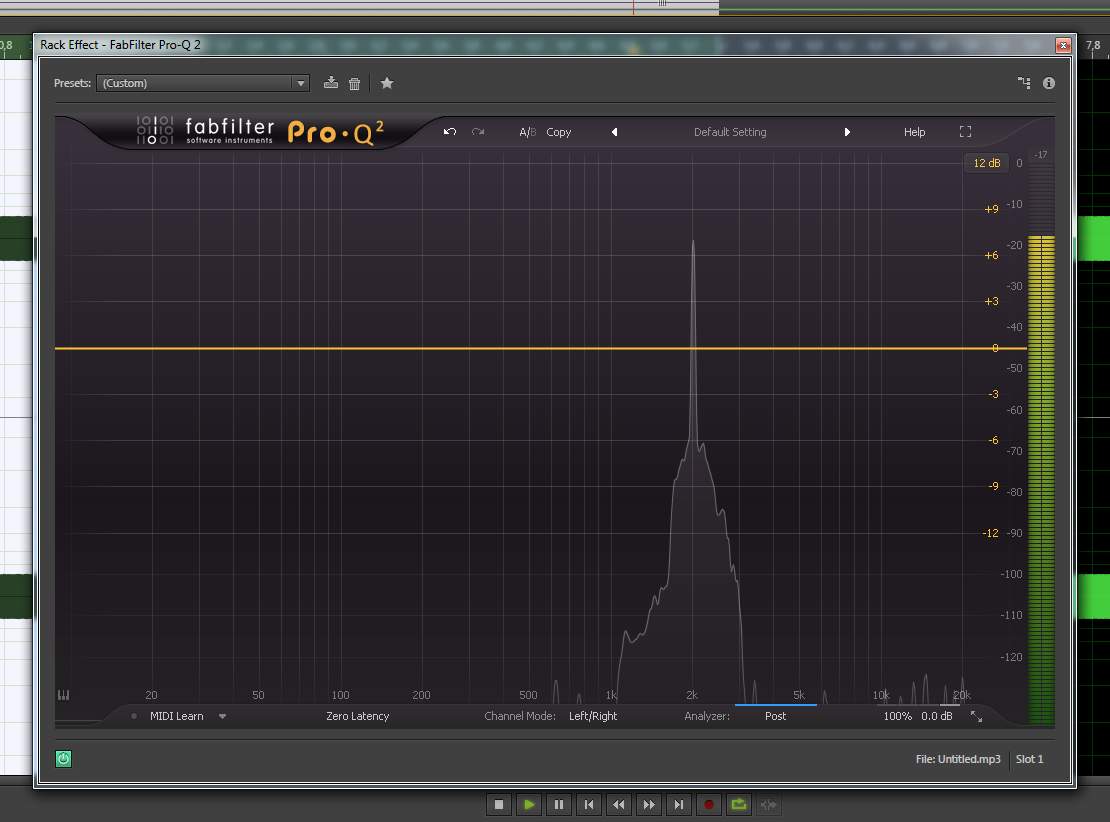Click the File: Untitled.mp3 label

pos(958,759)
